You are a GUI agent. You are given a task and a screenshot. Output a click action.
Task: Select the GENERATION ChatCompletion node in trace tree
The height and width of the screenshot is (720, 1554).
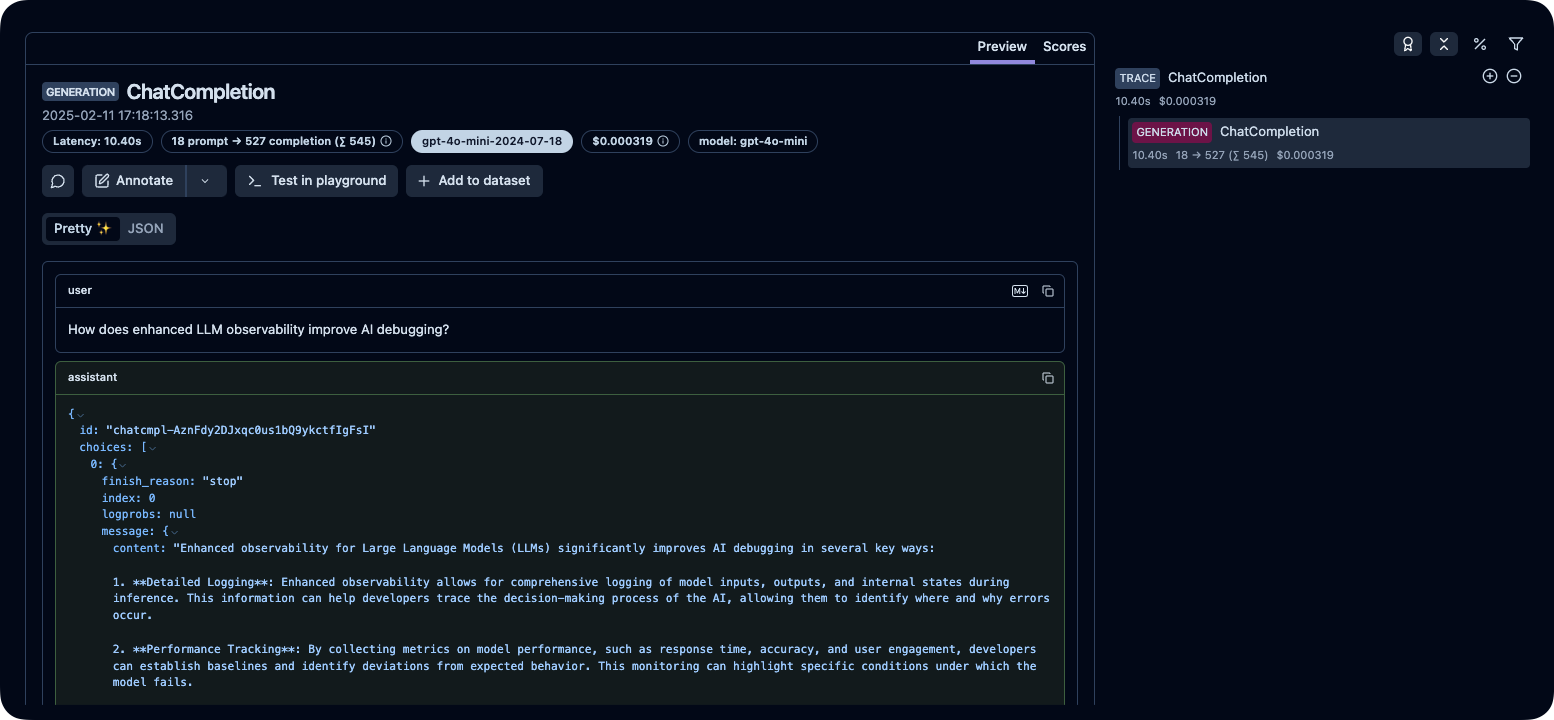tap(1328, 143)
